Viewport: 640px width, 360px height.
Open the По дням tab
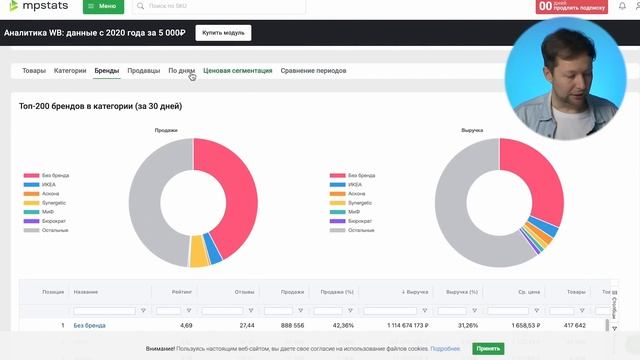pos(182,71)
